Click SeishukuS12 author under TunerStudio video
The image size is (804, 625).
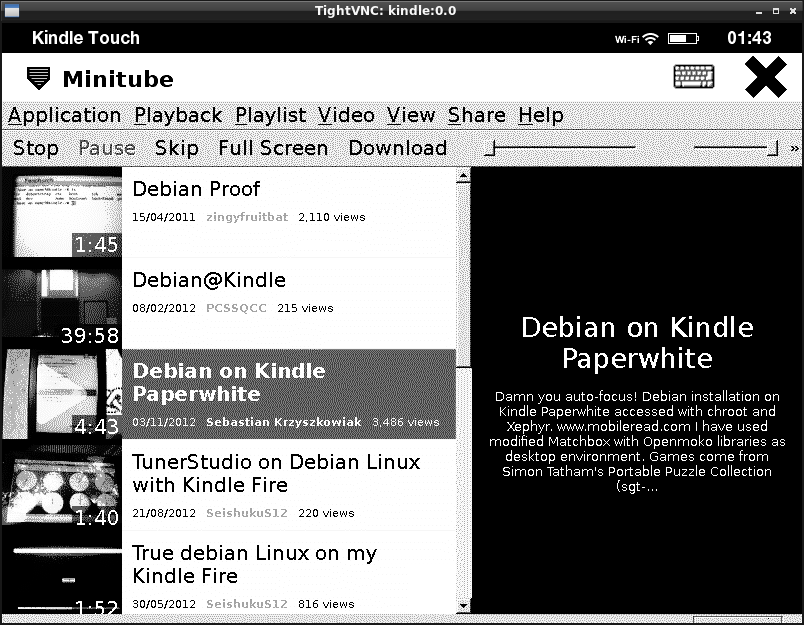pyautogui.click(x=247, y=513)
